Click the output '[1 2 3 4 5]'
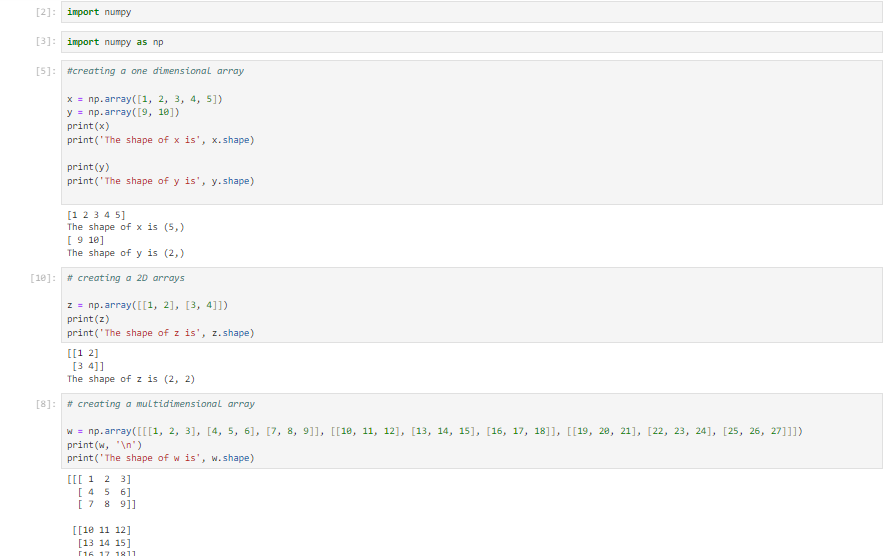 pos(96,215)
